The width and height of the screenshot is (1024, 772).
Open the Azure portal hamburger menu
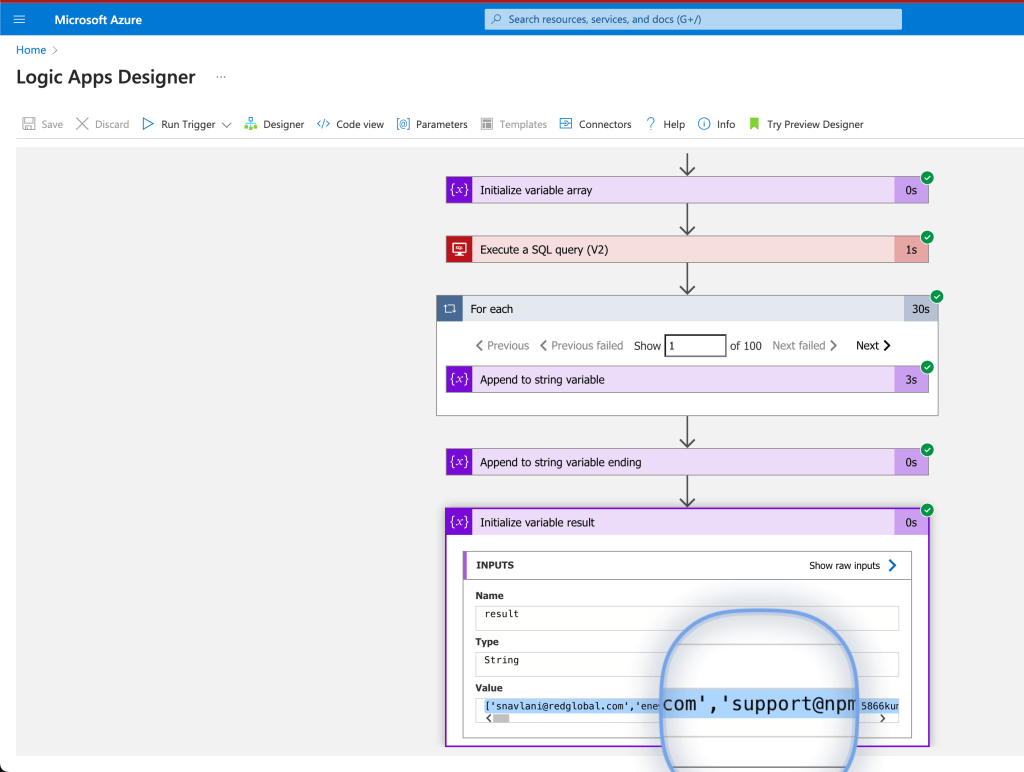[x=19, y=20]
